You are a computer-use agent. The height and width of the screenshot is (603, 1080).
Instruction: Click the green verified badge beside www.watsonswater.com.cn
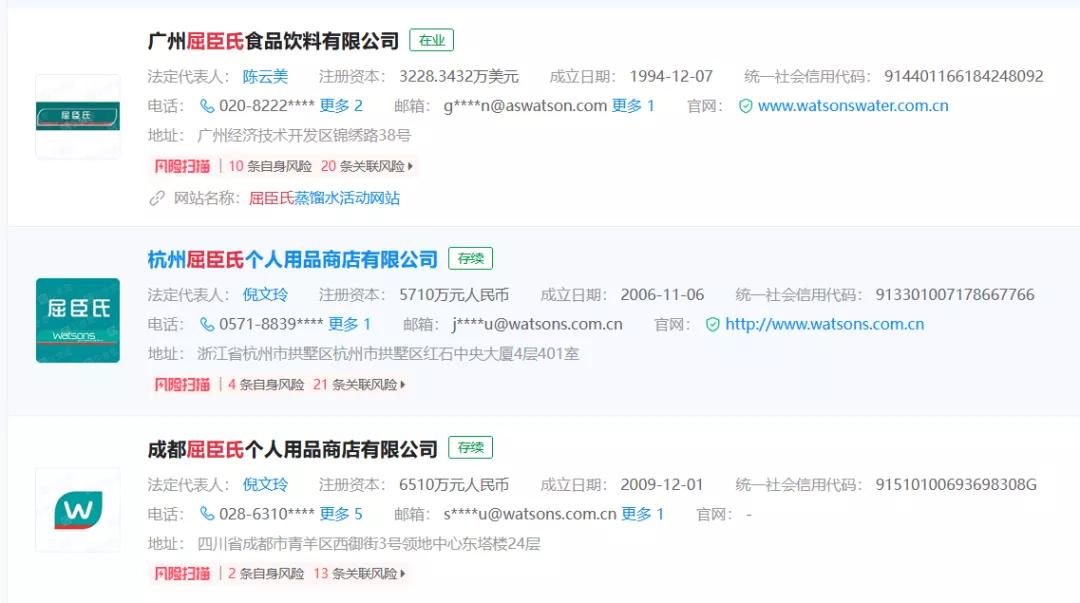coord(743,104)
